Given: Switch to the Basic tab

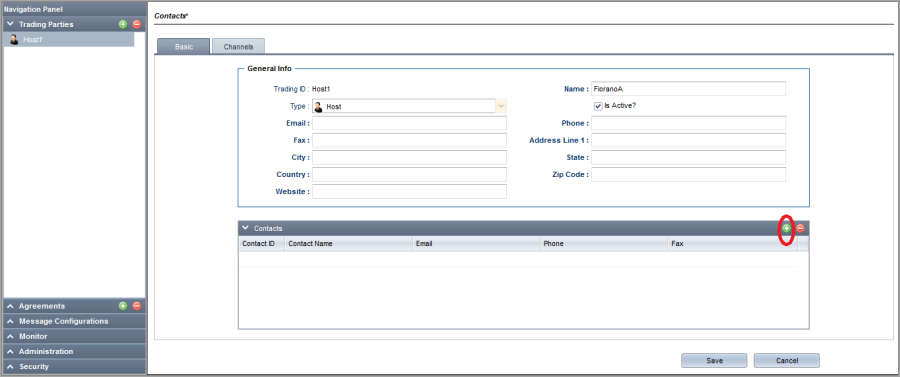Looking at the screenshot, I should (x=184, y=46).
